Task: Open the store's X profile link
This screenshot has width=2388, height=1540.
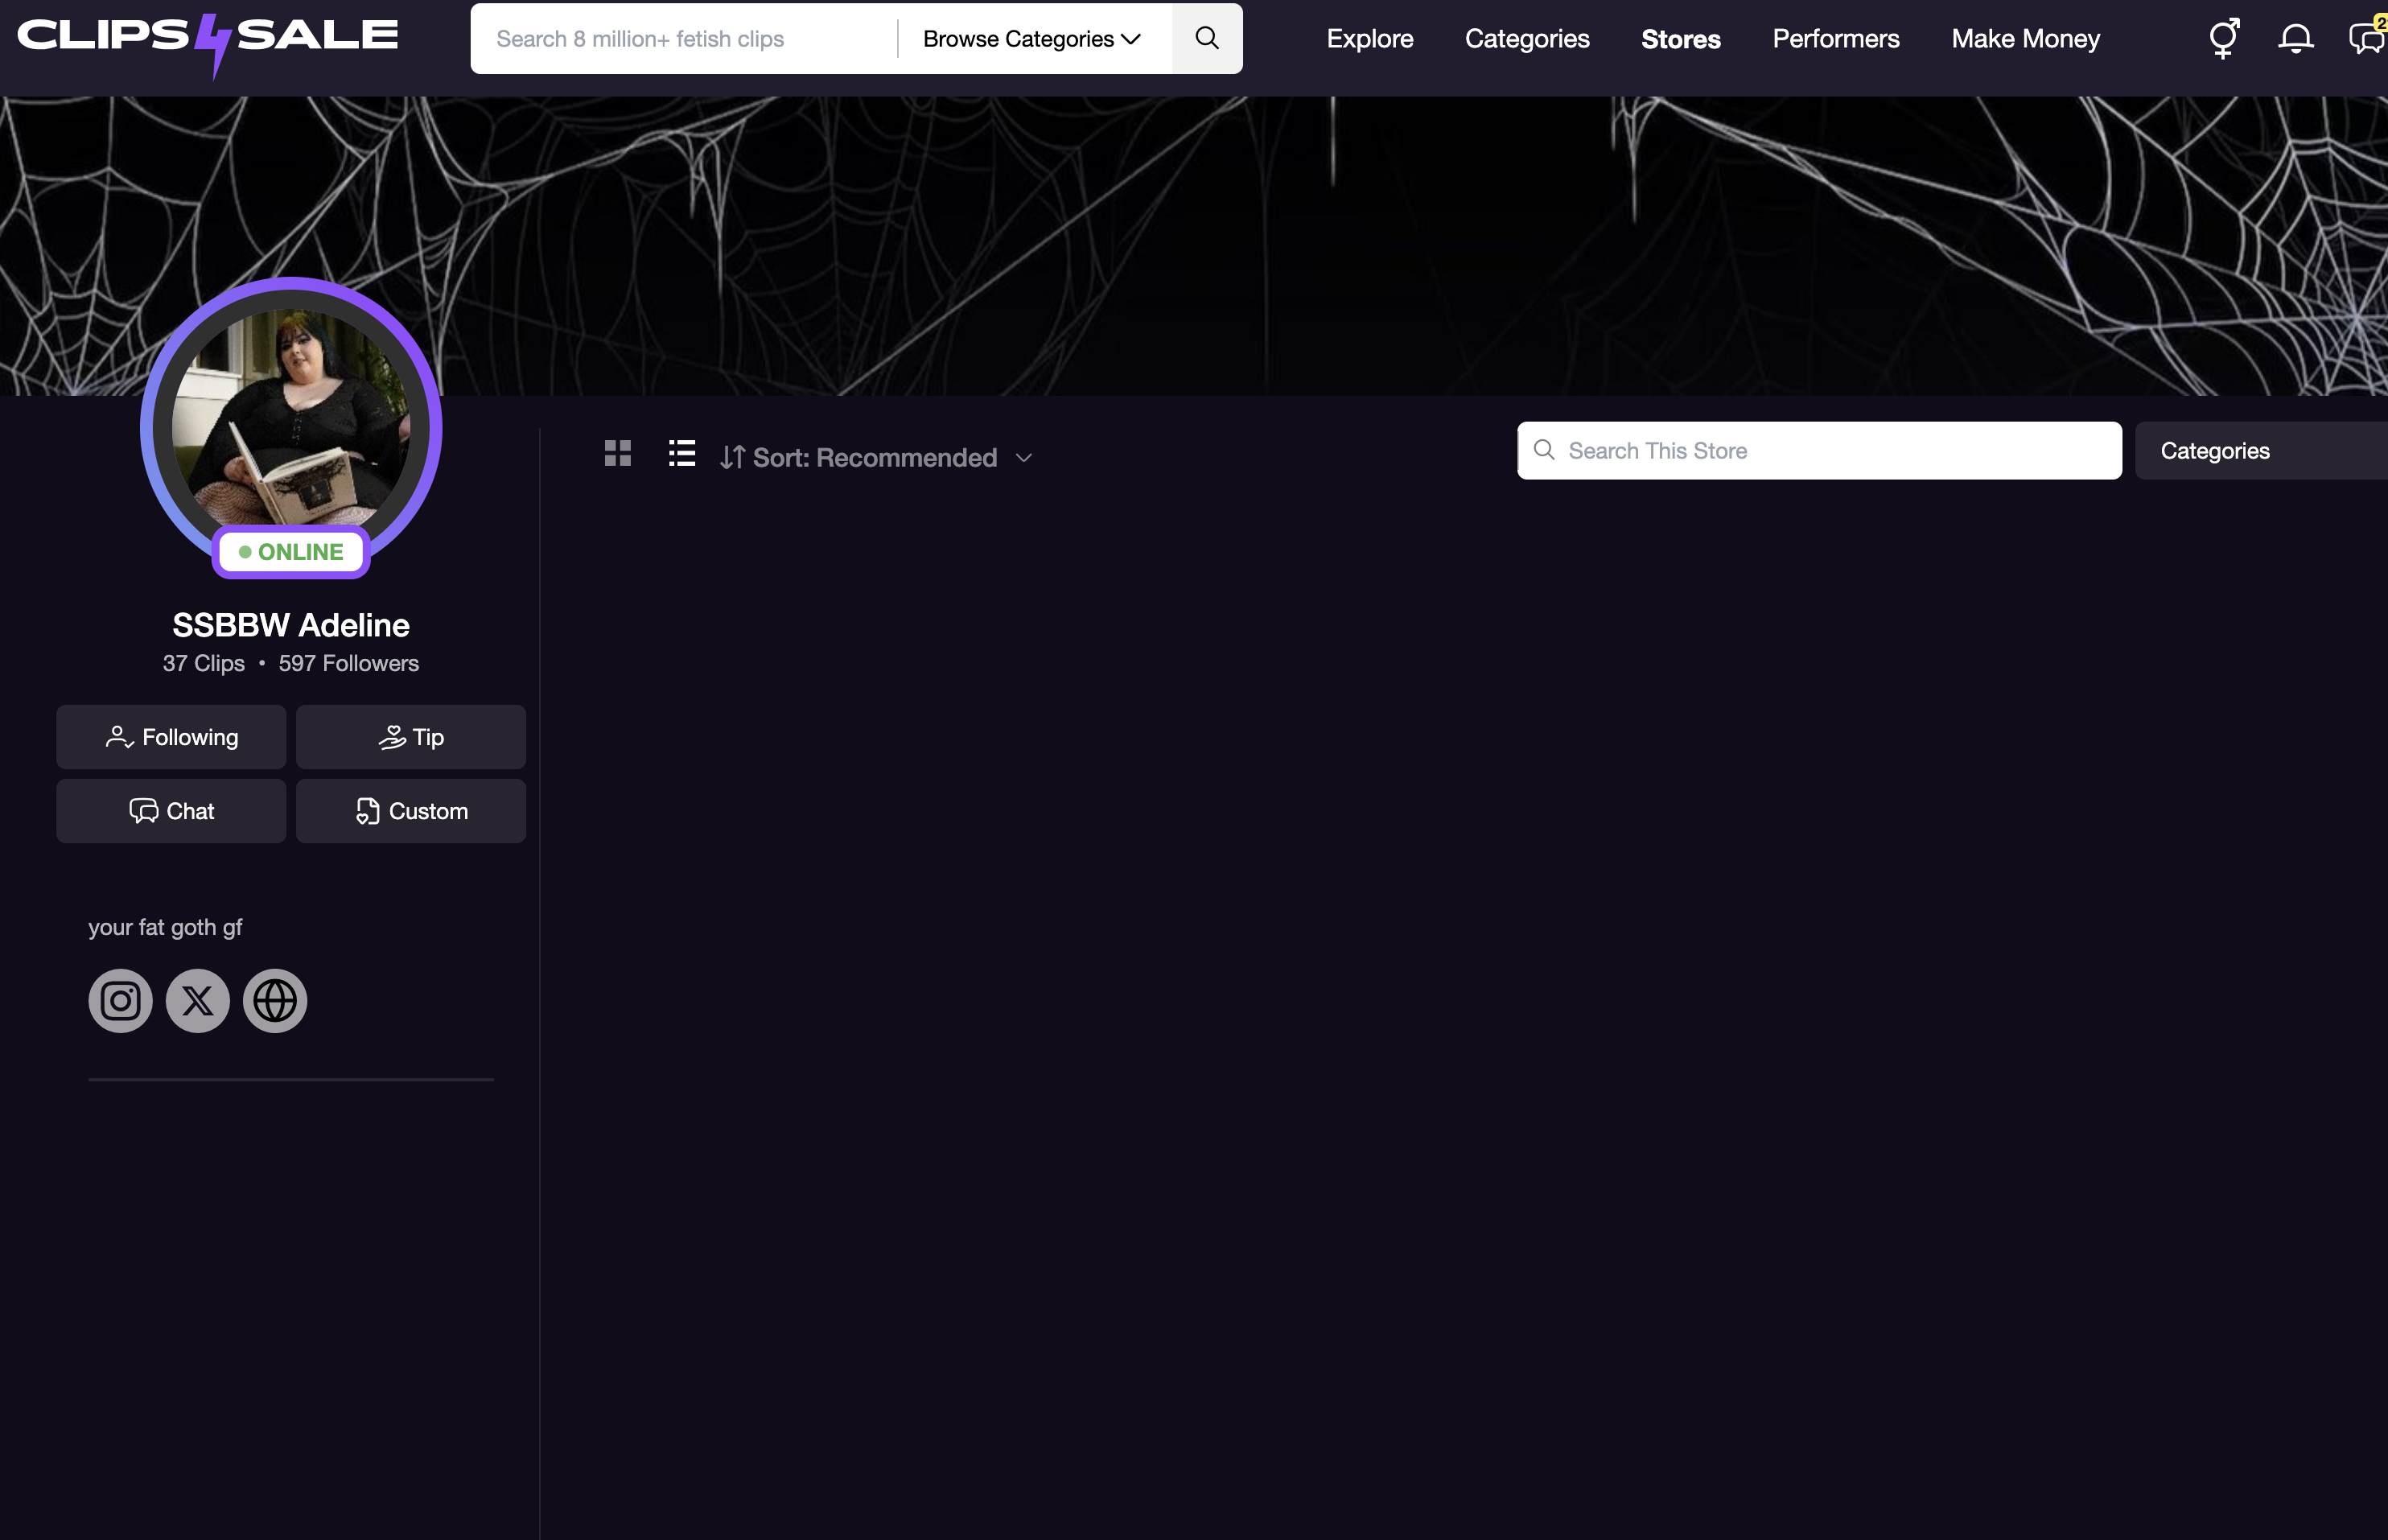Action: 198,1001
